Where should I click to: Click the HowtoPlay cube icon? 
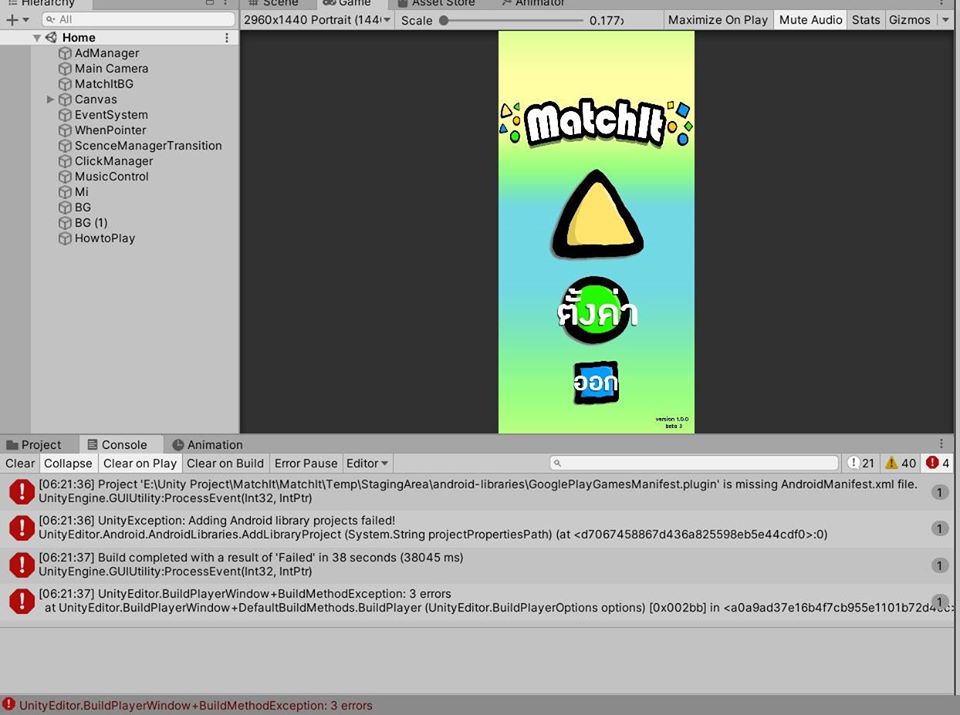[65, 238]
